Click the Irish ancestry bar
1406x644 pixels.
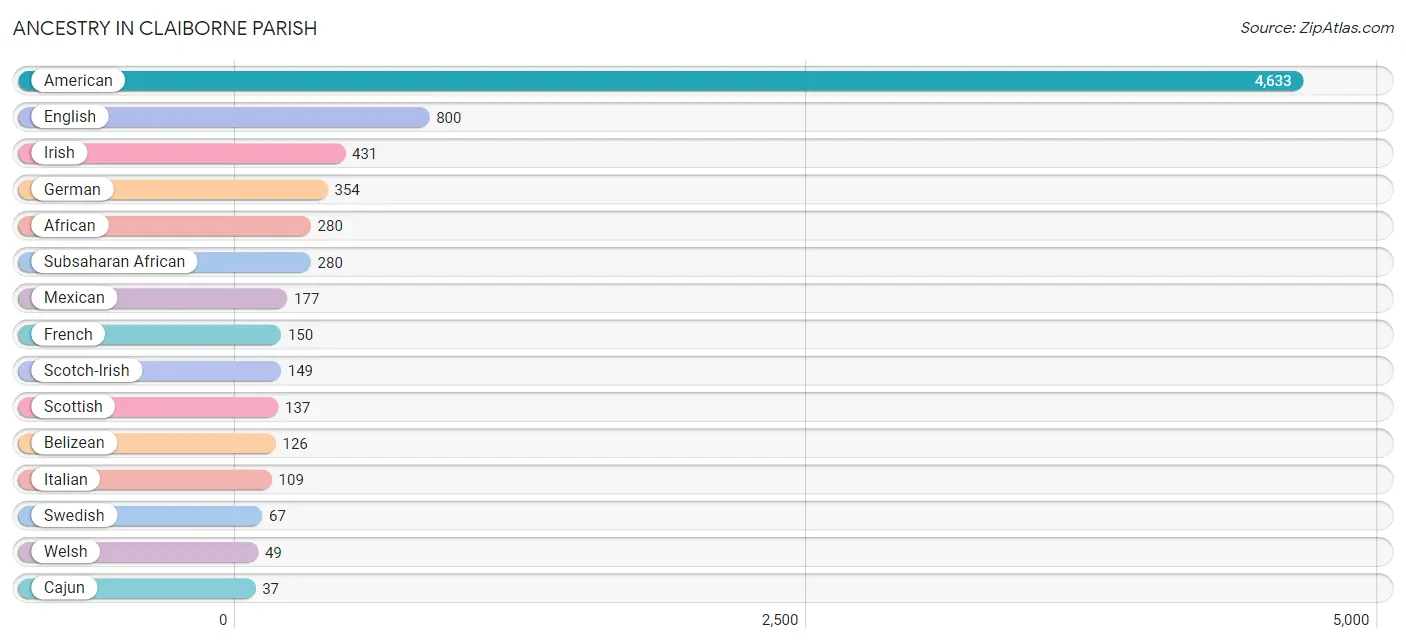point(182,153)
